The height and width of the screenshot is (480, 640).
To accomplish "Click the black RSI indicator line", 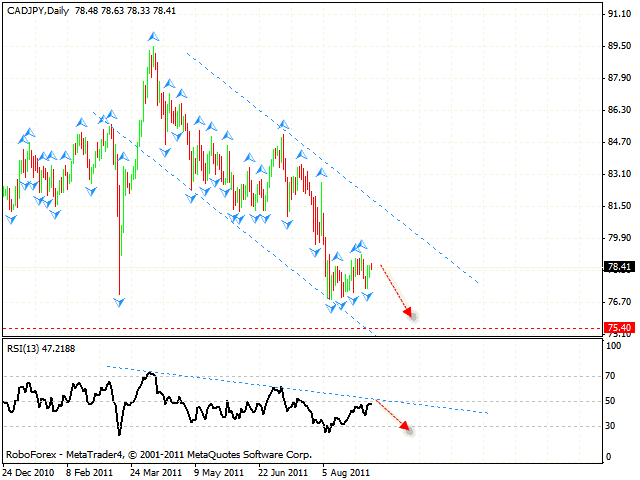I will tap(187, 402).
